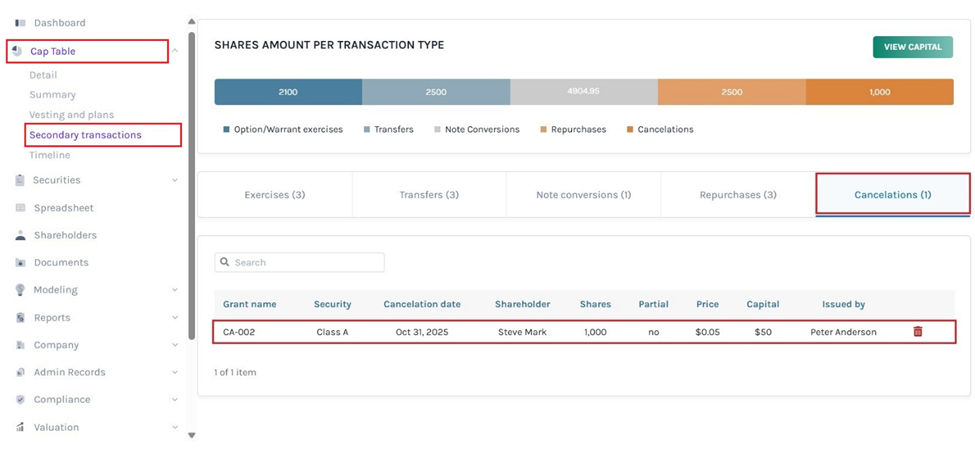
Task: Expand the Reports menu chevron
Action: click(175, 318)
